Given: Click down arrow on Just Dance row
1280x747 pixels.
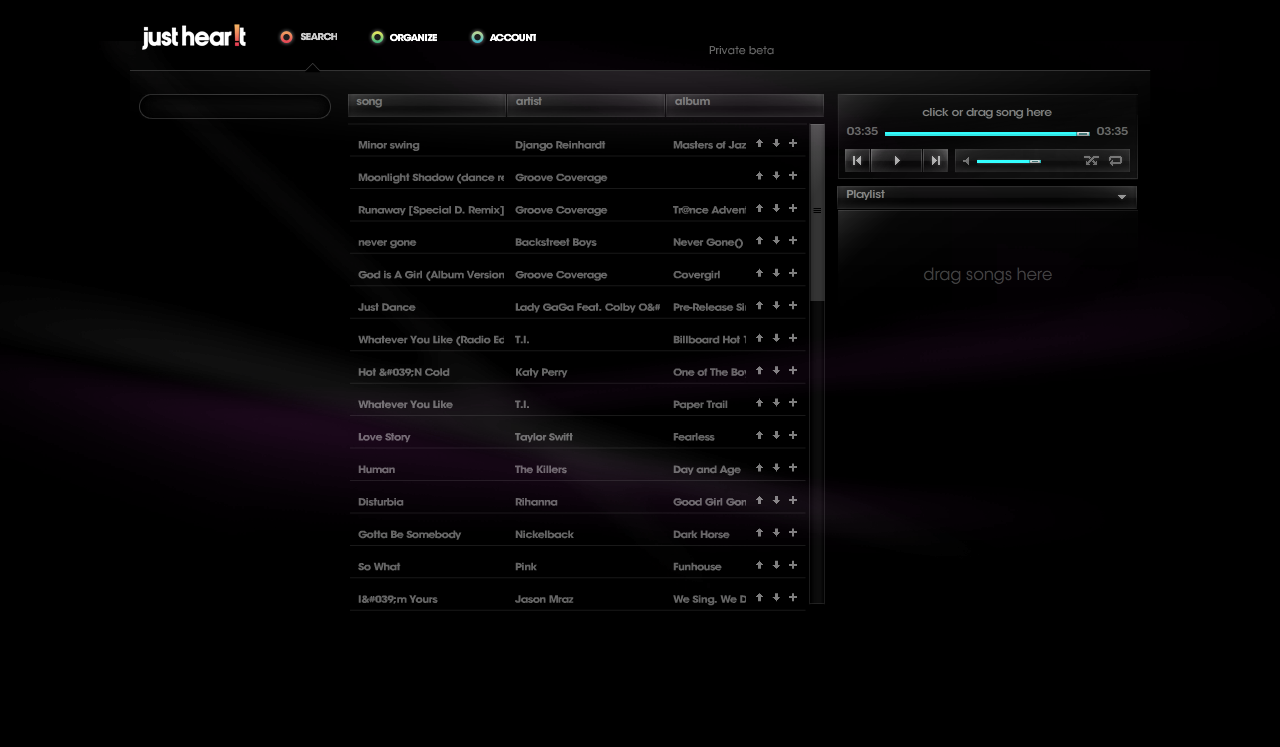Looking at the screenshot, I should pyautogui.click(x=776, y=305).
